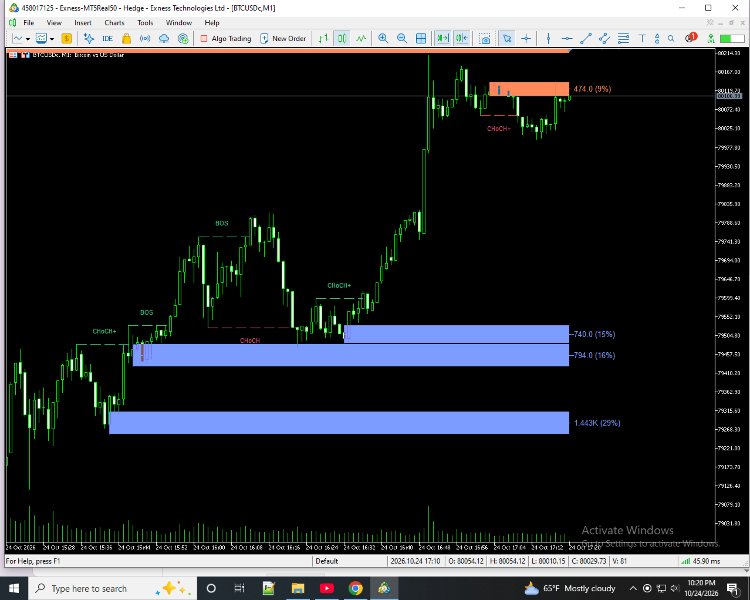
Task: Open the VPS cloud hosting icon
Action: click(x=164, y=39)
